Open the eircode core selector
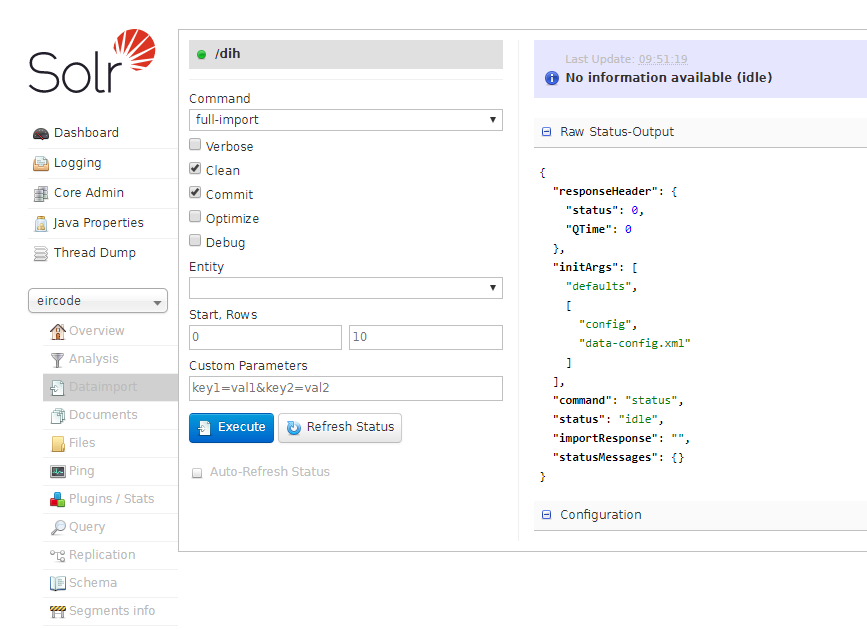 98,301
